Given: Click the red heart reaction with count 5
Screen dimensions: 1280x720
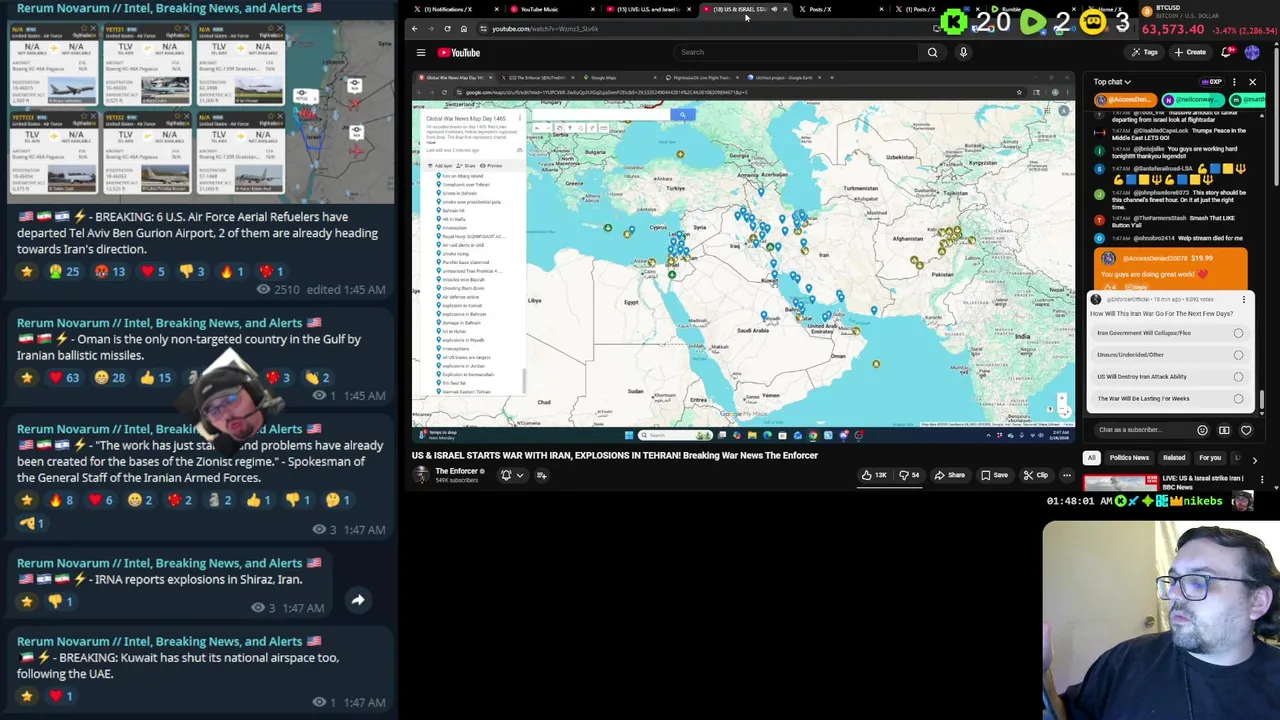Looking at the screenshot, I should tap(152, 272).
